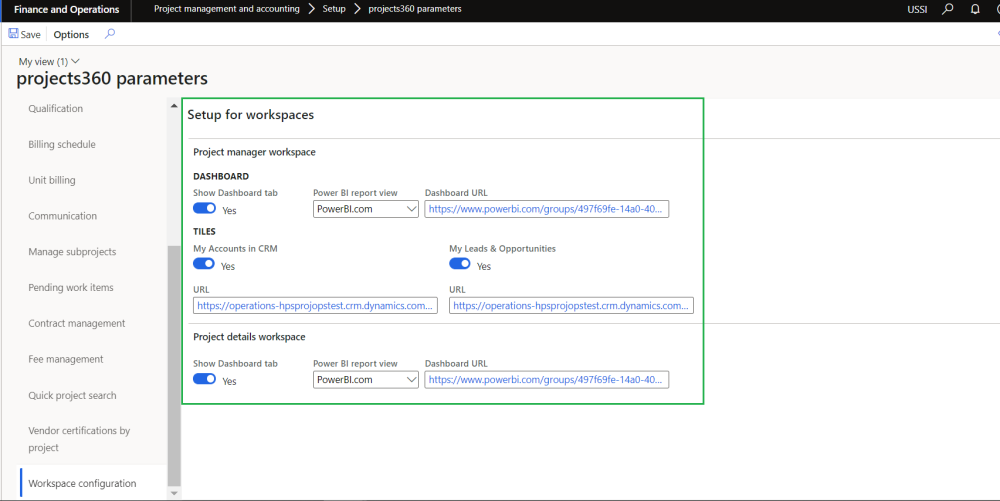Click projects360 parameters breadcrumb
This screenshot has height=501, width=1000.
pyautogui.click(x=415, y=9)
